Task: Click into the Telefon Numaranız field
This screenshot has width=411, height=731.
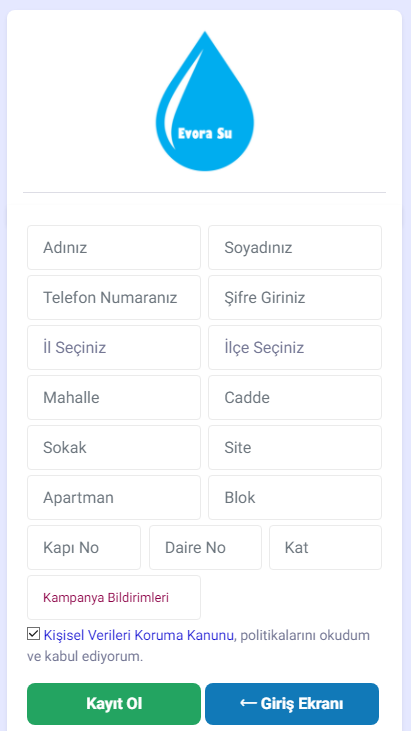Action: 114,297
